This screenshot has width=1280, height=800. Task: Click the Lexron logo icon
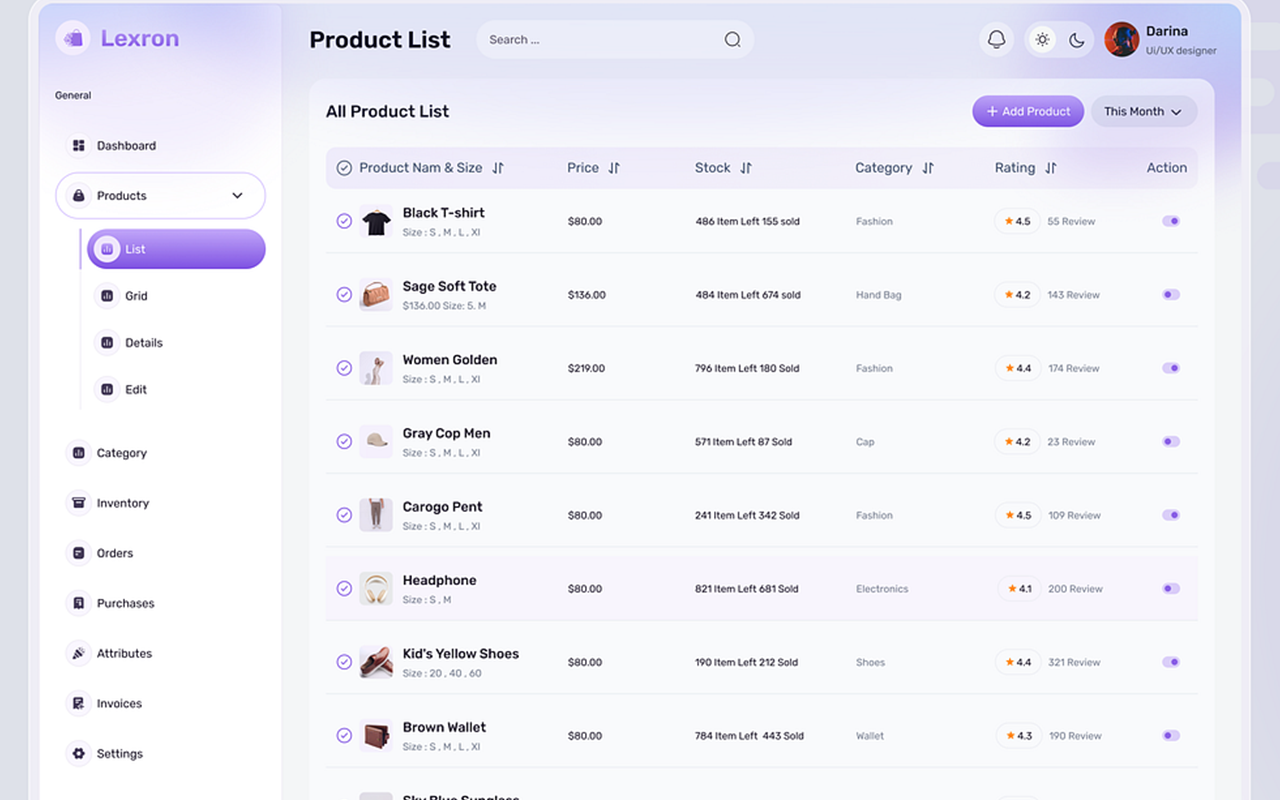click(73, 38)
